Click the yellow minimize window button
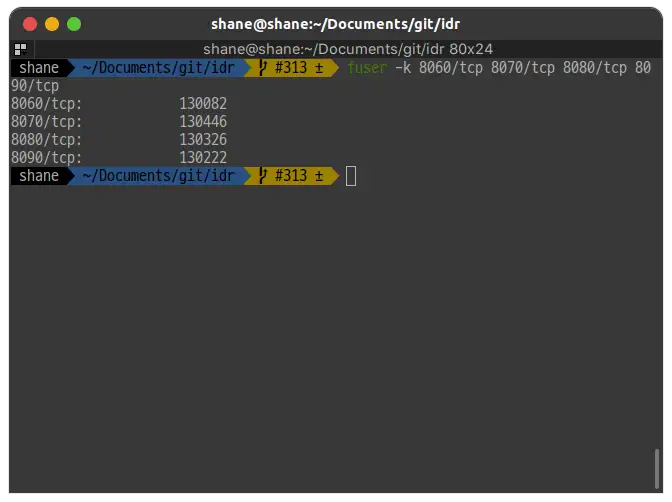 click(52, 24)
